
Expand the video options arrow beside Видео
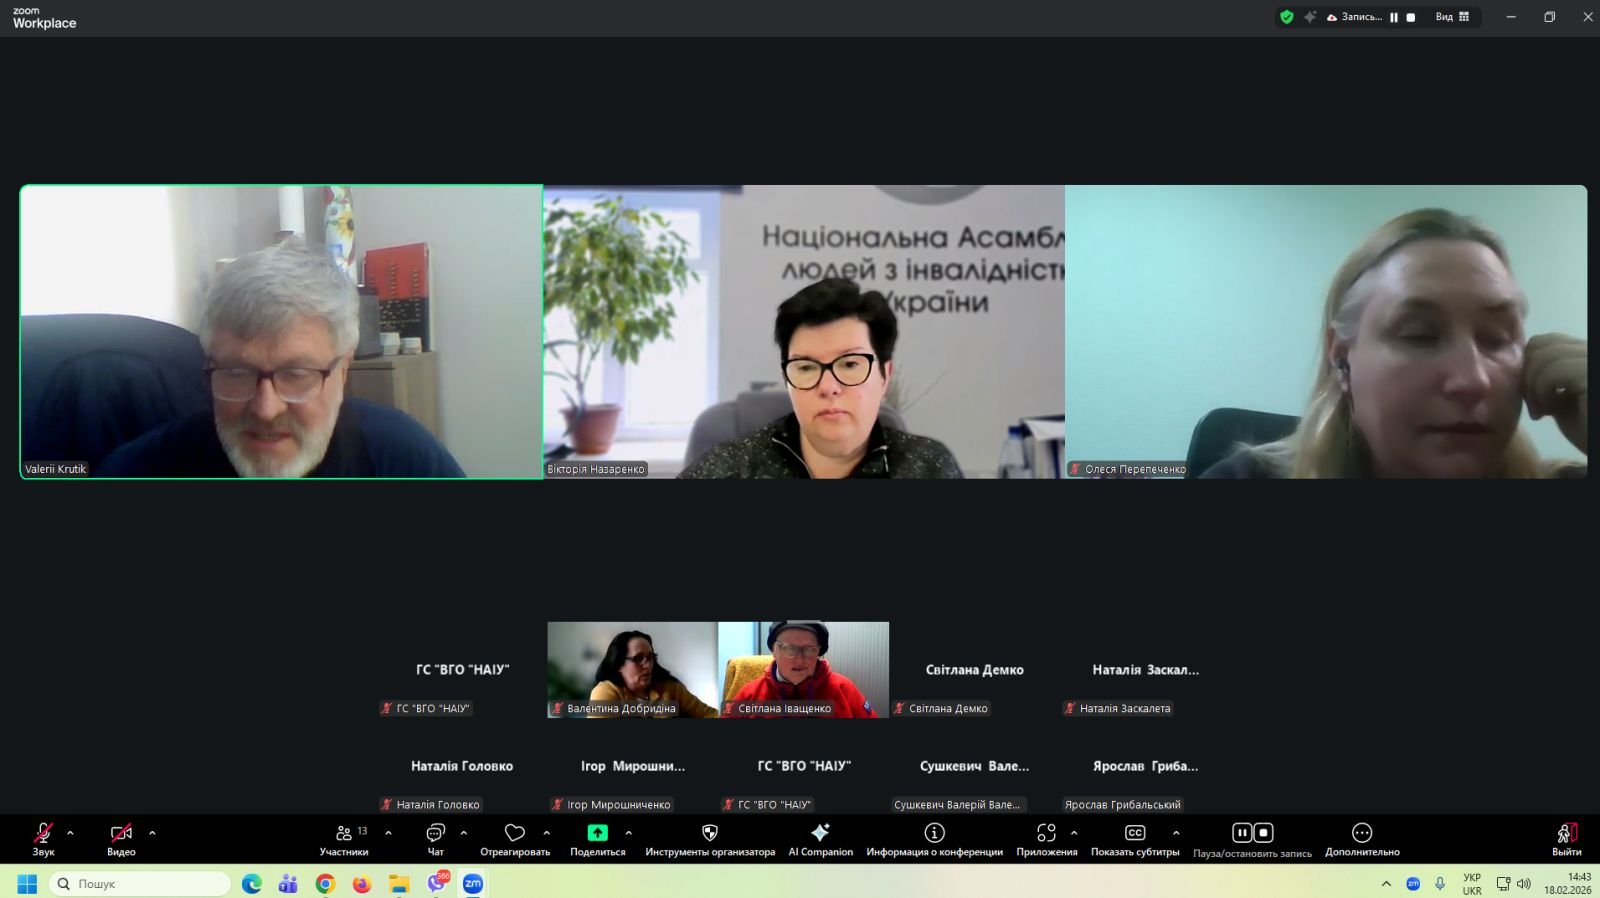[152, 833]
